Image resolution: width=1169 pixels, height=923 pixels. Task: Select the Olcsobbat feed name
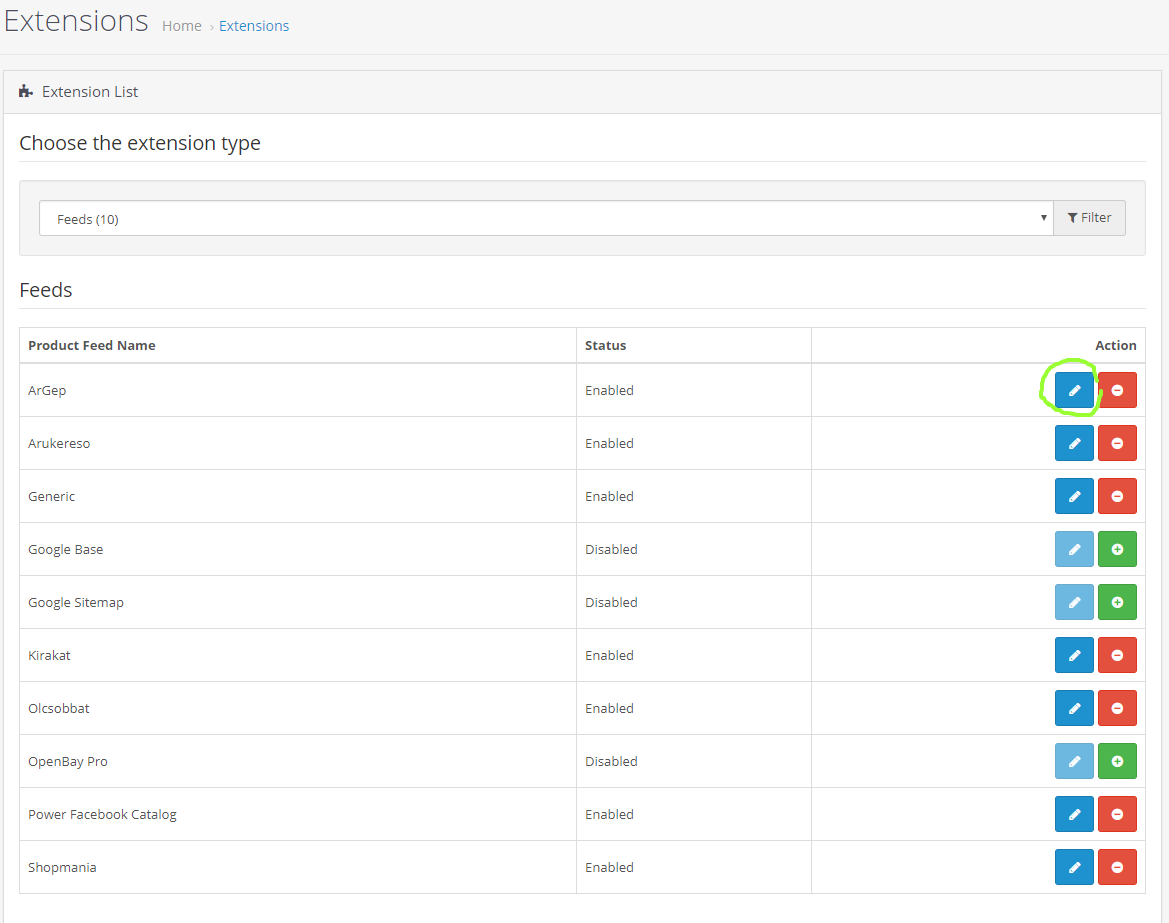[x=59, y=708]
